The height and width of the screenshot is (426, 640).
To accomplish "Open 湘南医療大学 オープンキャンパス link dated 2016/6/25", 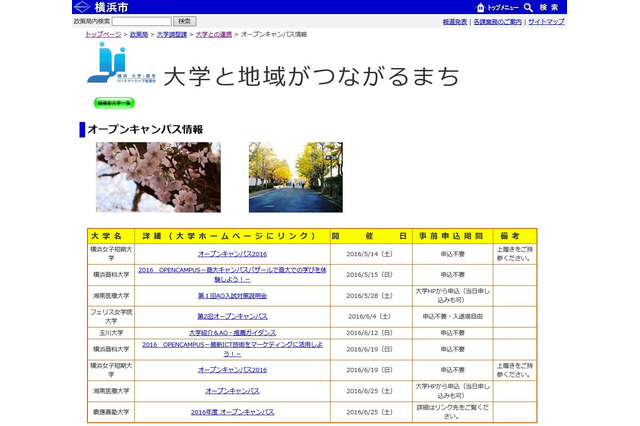I will (232, 391).
